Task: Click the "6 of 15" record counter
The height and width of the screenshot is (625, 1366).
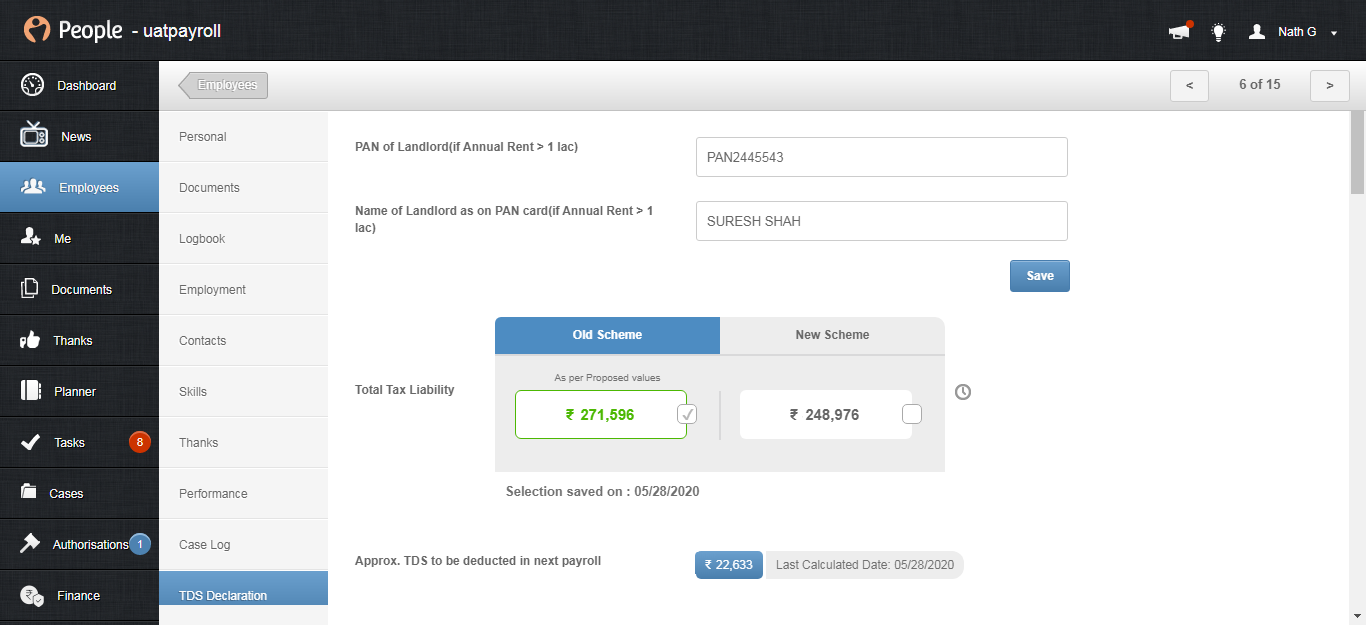Action: tap(1259, 85)
